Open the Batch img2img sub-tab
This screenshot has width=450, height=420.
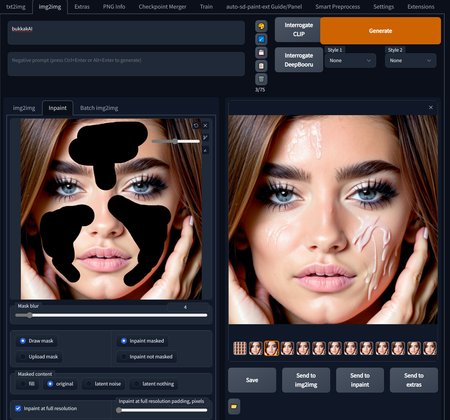(x=99, y=108)
